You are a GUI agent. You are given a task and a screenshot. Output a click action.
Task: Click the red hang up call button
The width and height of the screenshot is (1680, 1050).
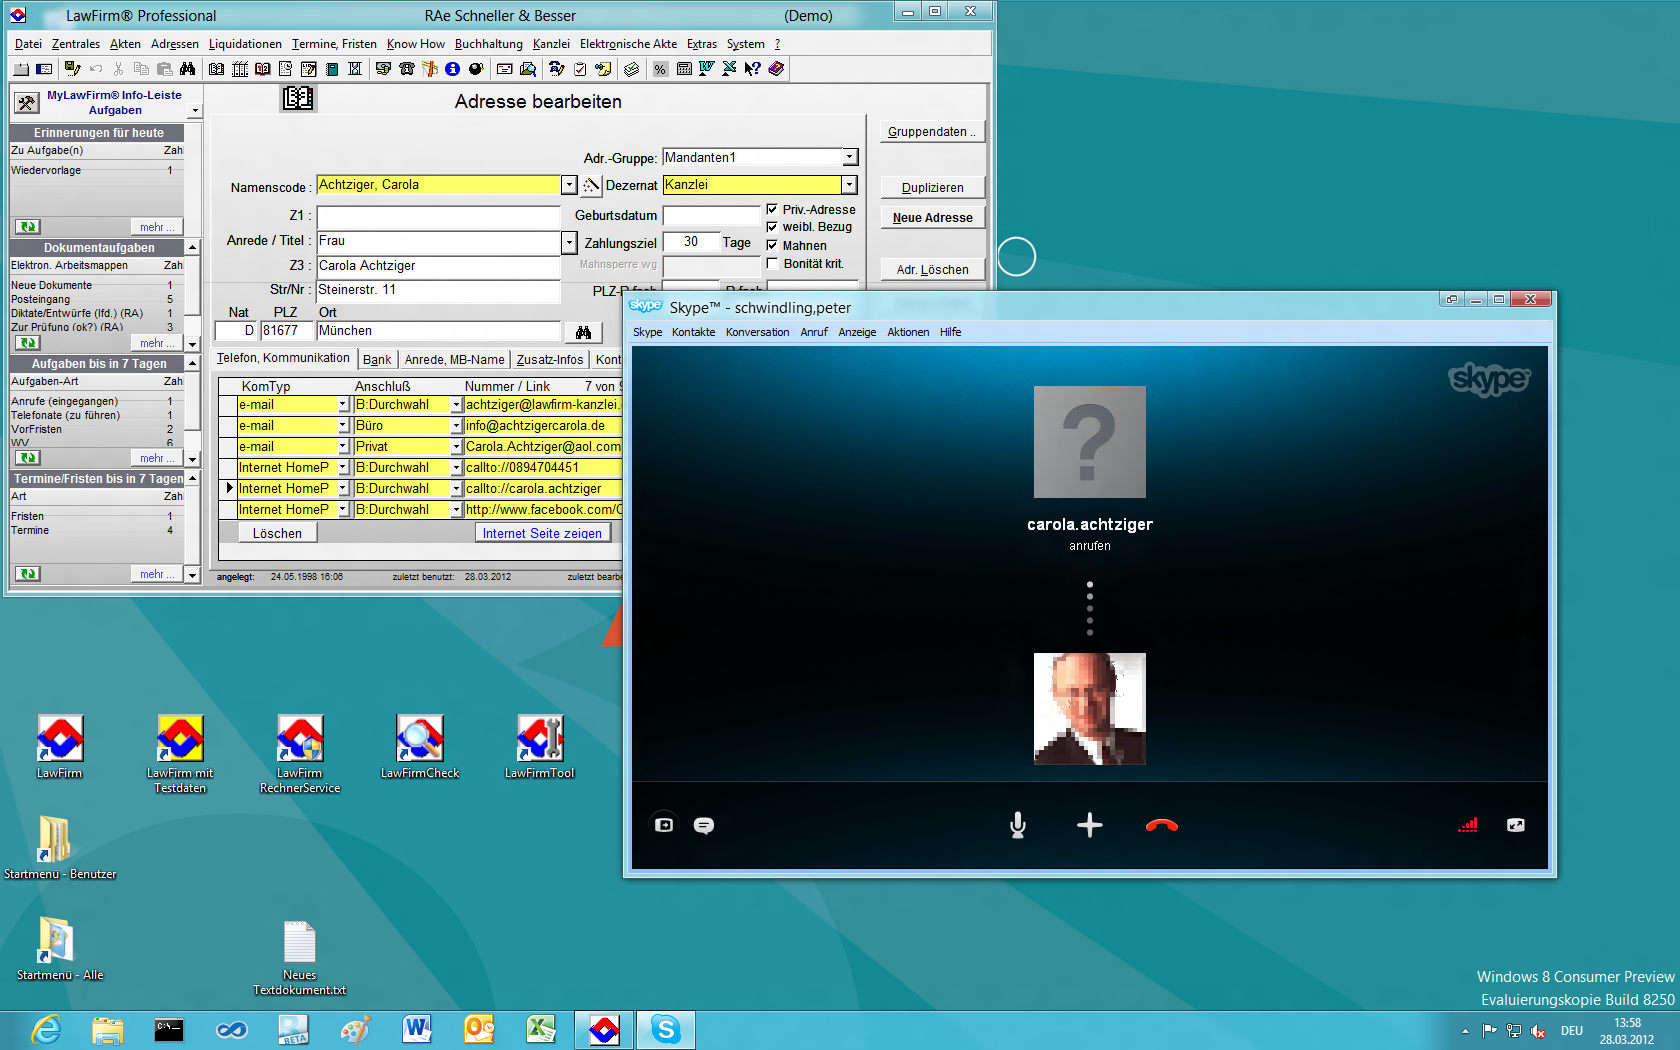[1161, 825]
